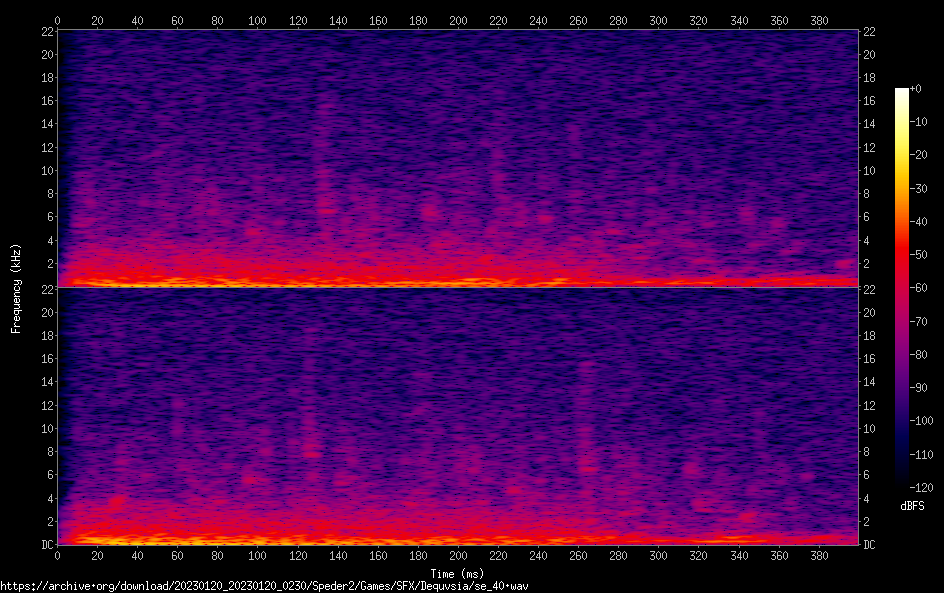Screen dimensions: 944x593
Task: Click the dark blue bottom of the color bar
Action: click(x=902, y=480)
